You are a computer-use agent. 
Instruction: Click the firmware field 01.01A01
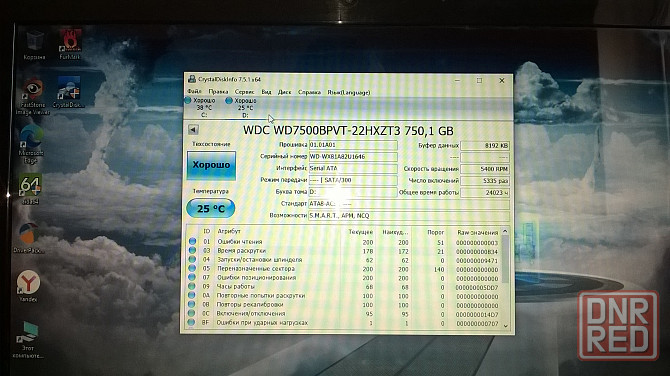tap(353, 145)
